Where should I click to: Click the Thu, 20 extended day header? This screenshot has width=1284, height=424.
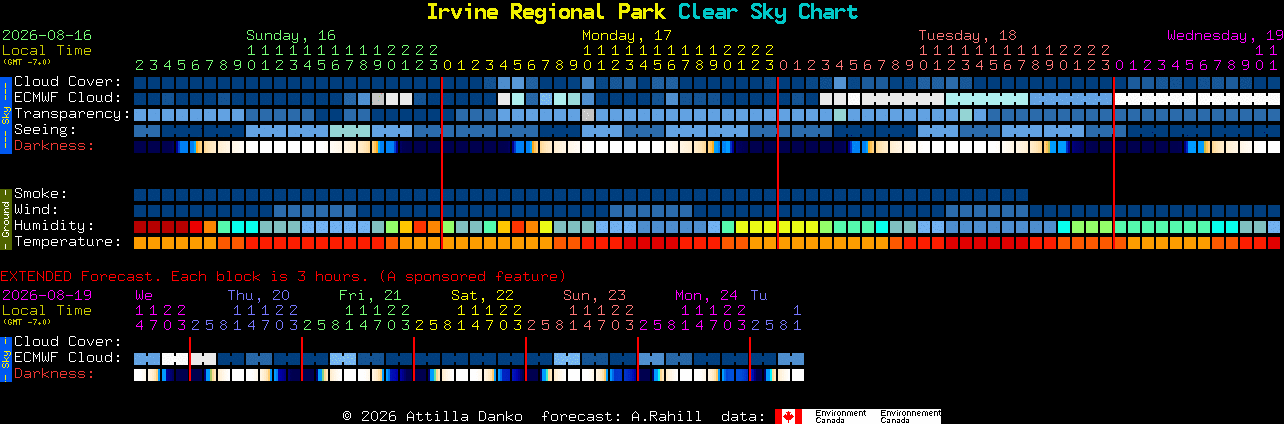pyautogui.click(x=258, y=295)
